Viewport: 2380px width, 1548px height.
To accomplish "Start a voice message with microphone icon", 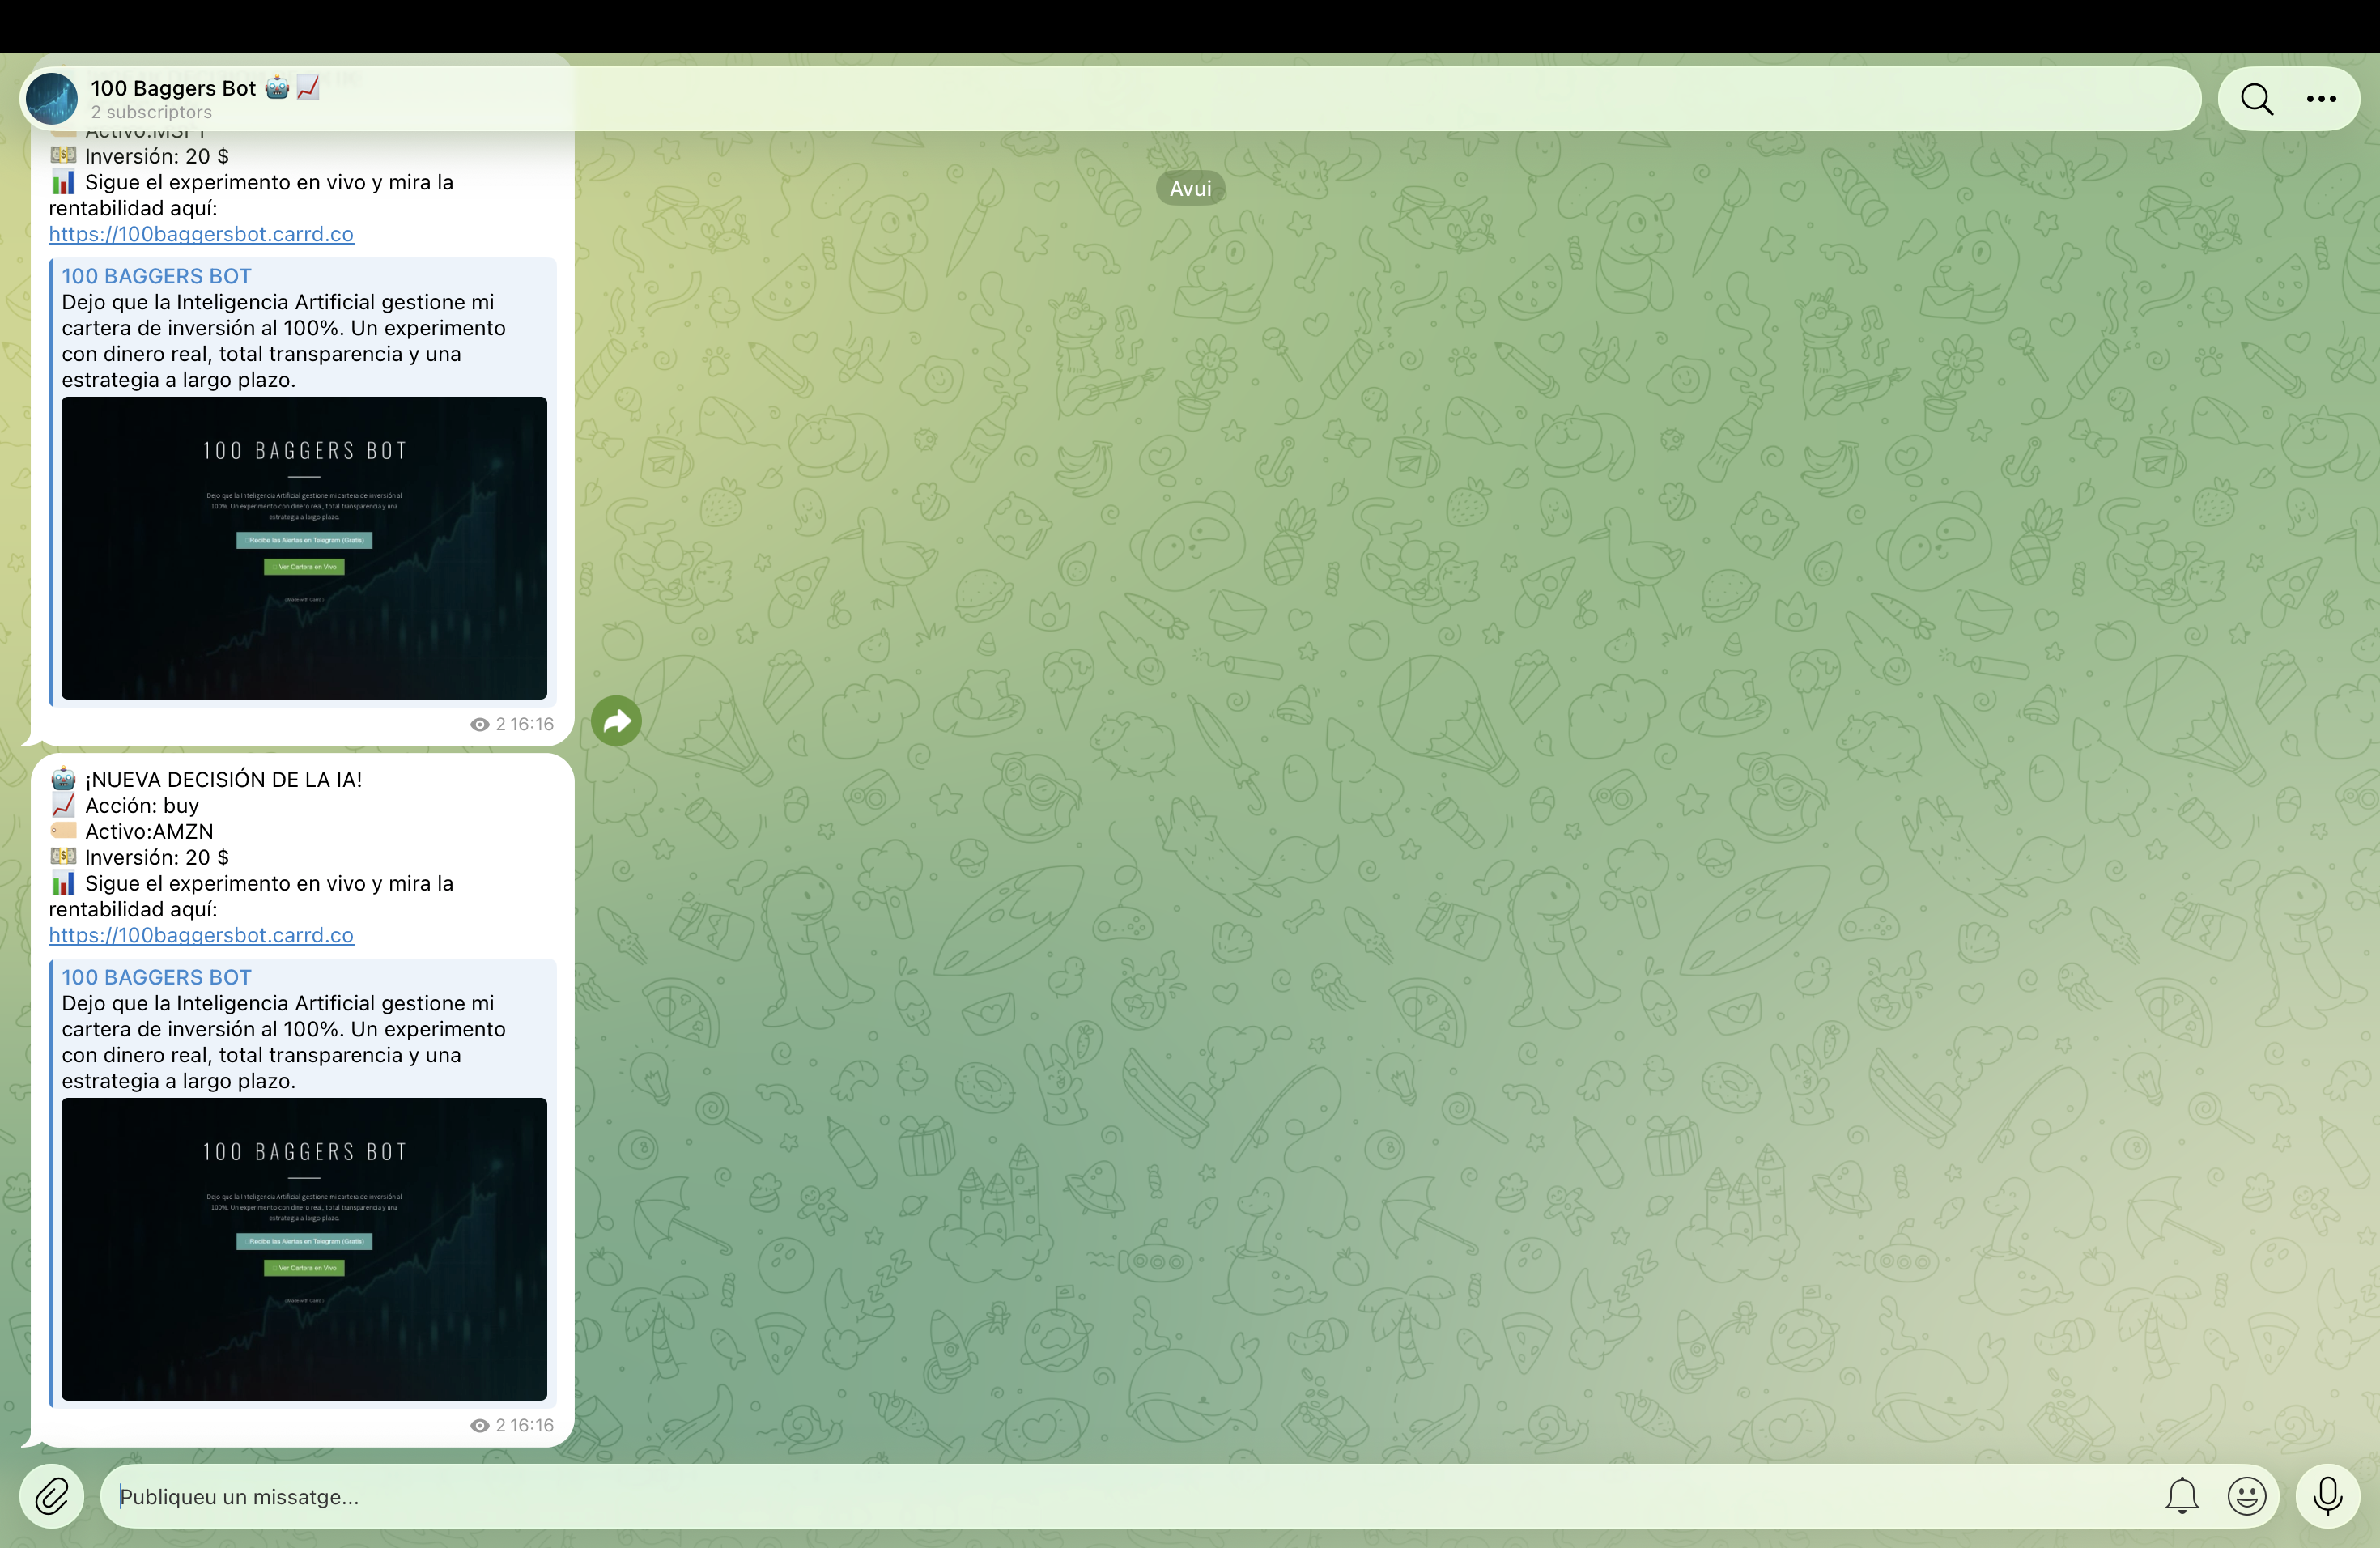I will click(2327, 1496).
